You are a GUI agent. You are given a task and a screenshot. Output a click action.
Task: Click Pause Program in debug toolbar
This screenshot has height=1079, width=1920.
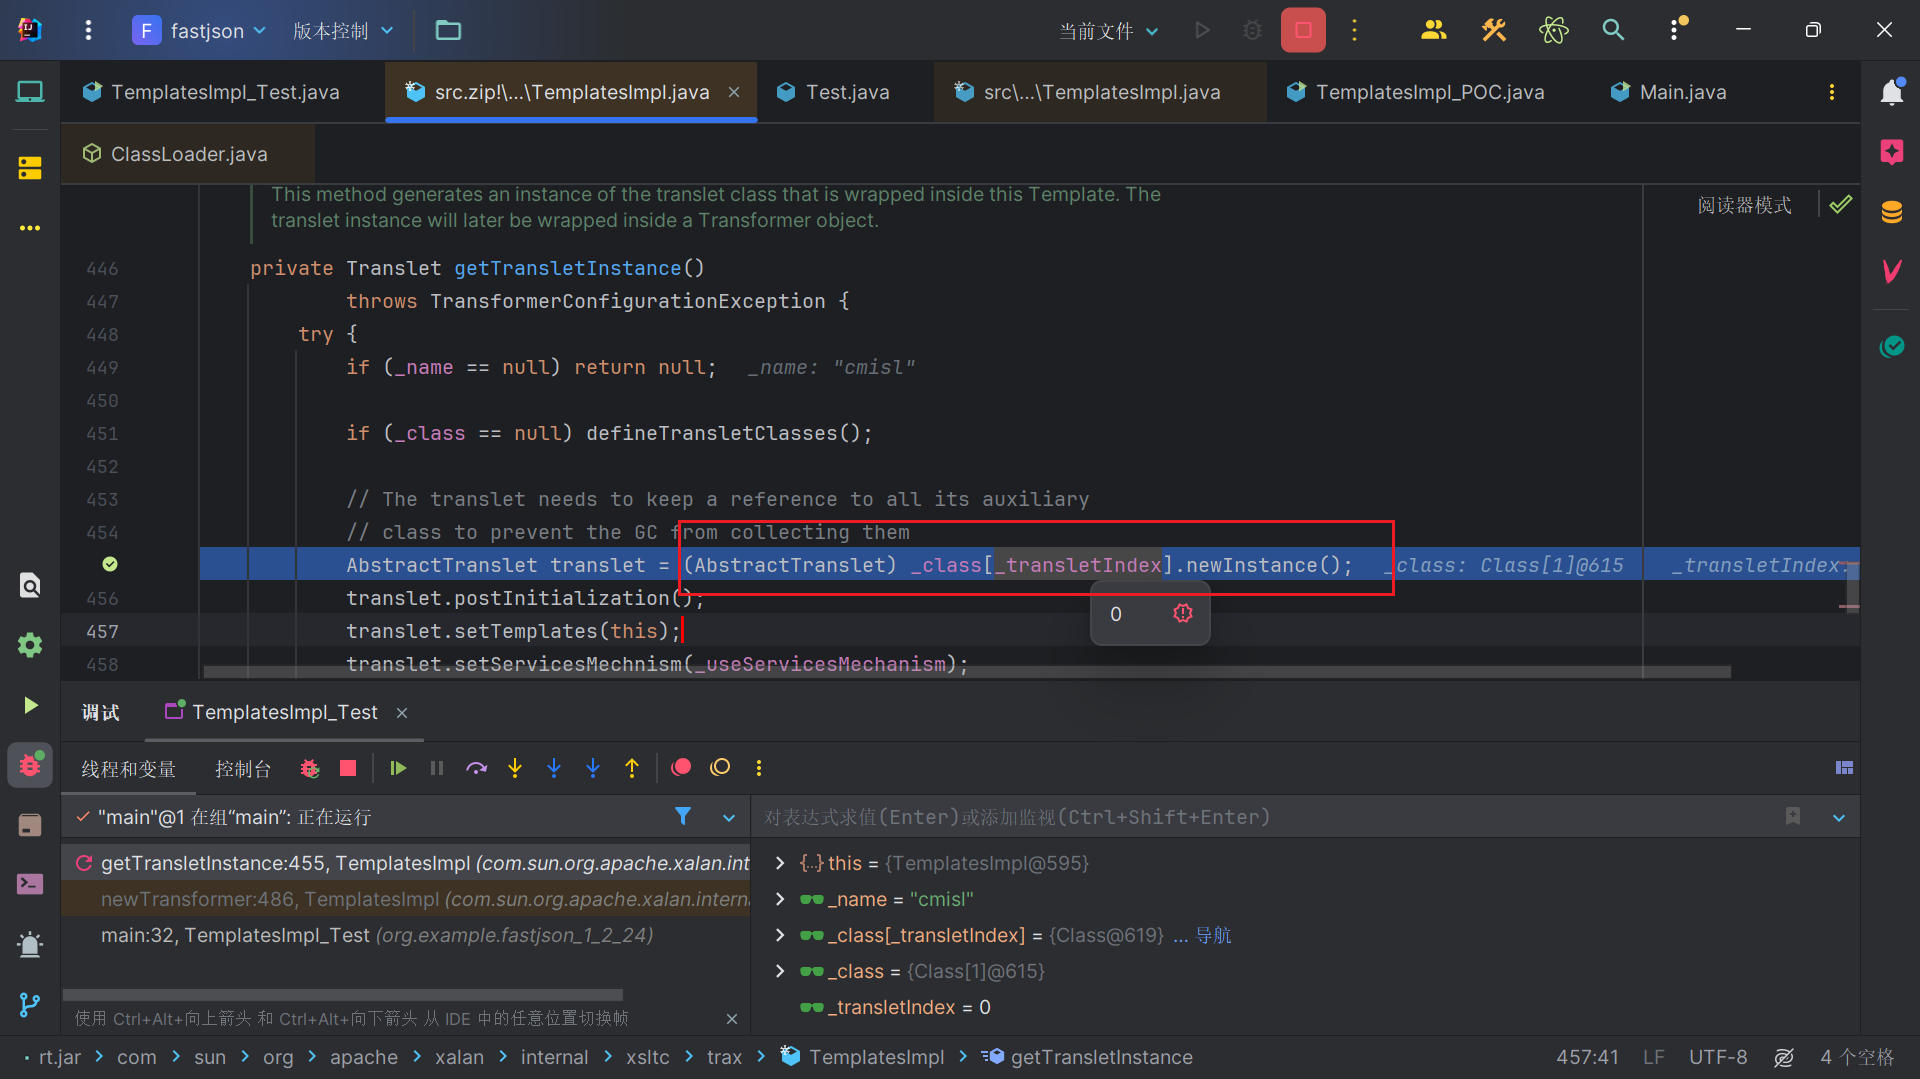click(437, 768)
